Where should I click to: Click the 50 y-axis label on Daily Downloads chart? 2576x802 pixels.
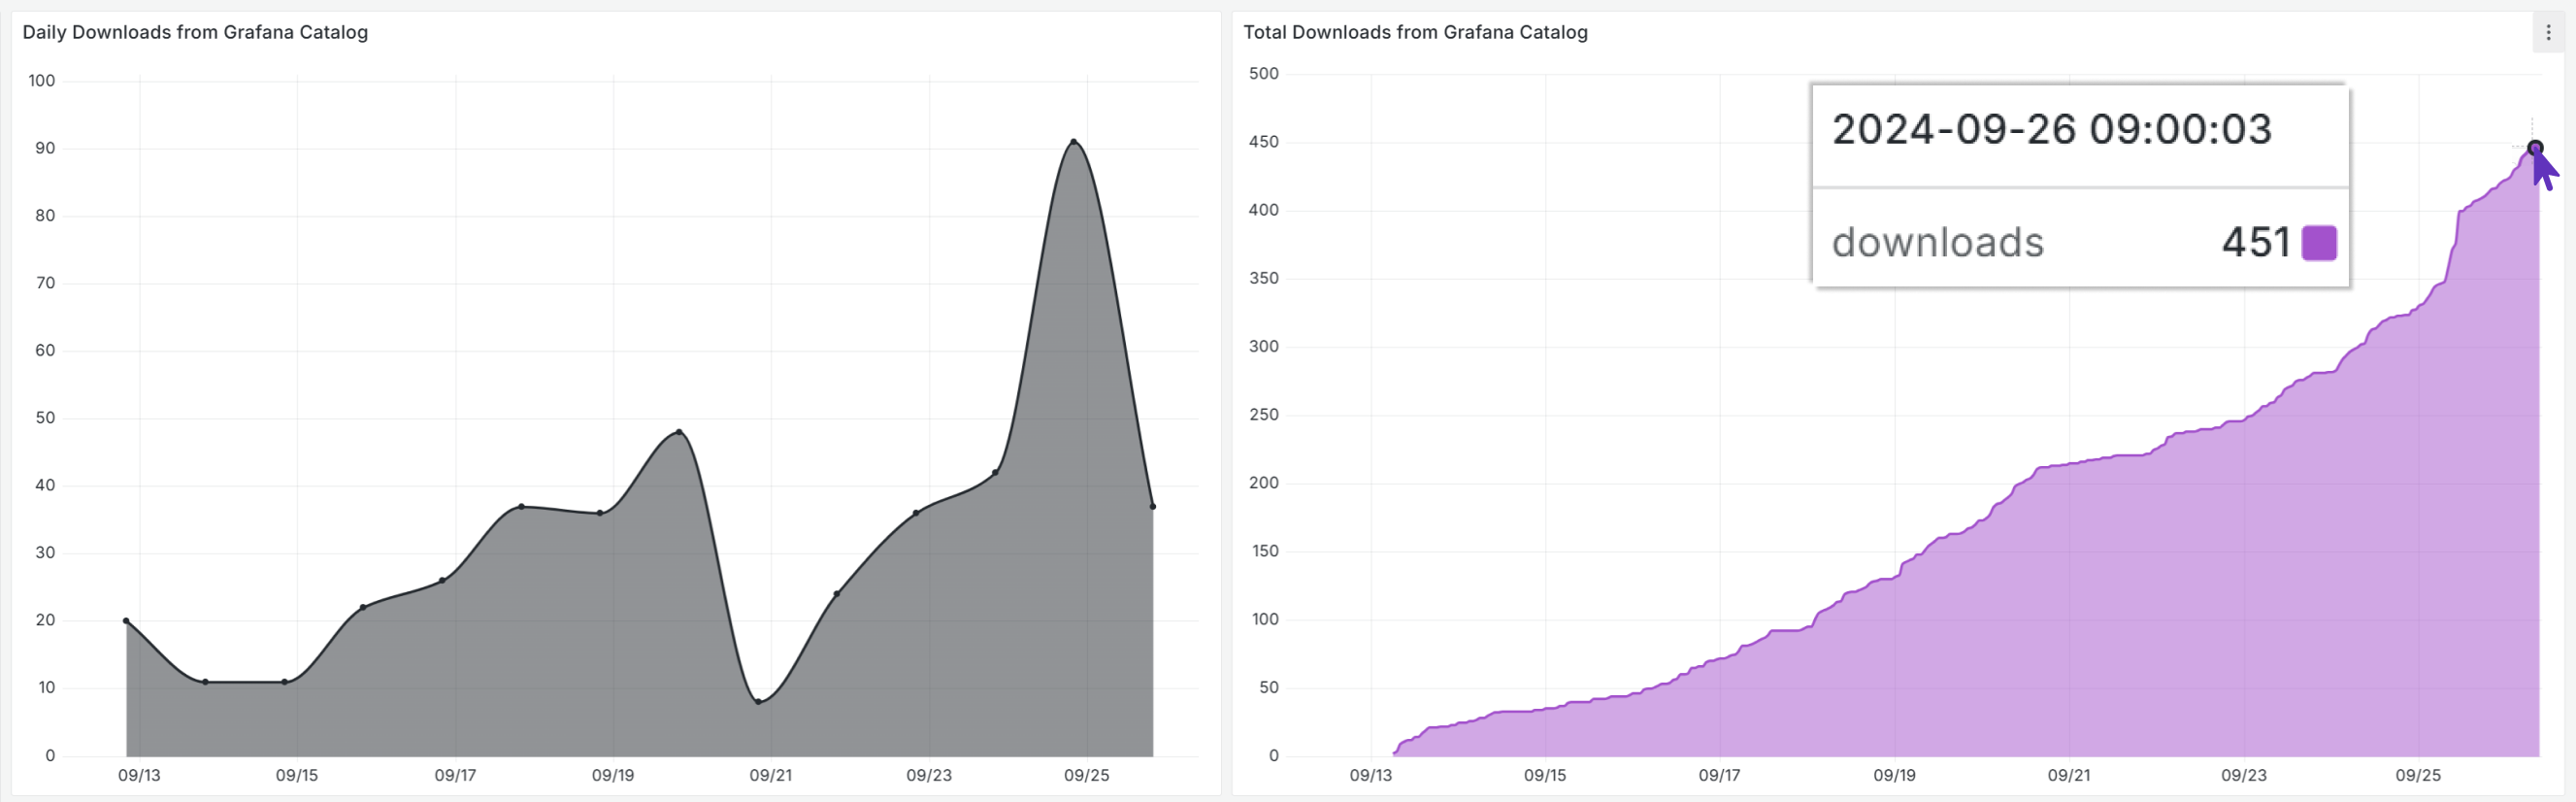point(45,418)
